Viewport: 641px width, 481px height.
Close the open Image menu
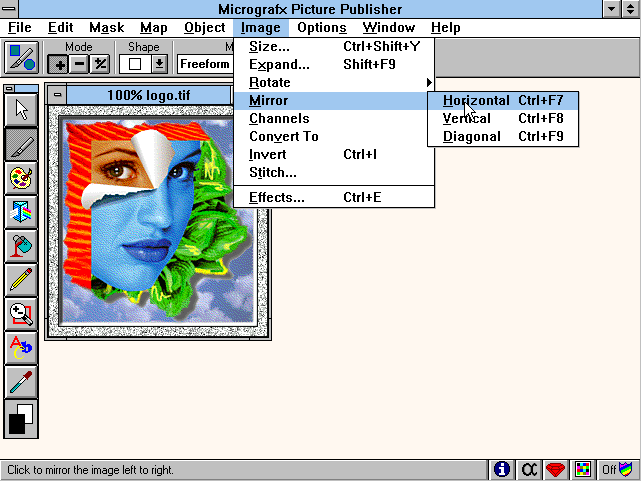pos(261,27)
